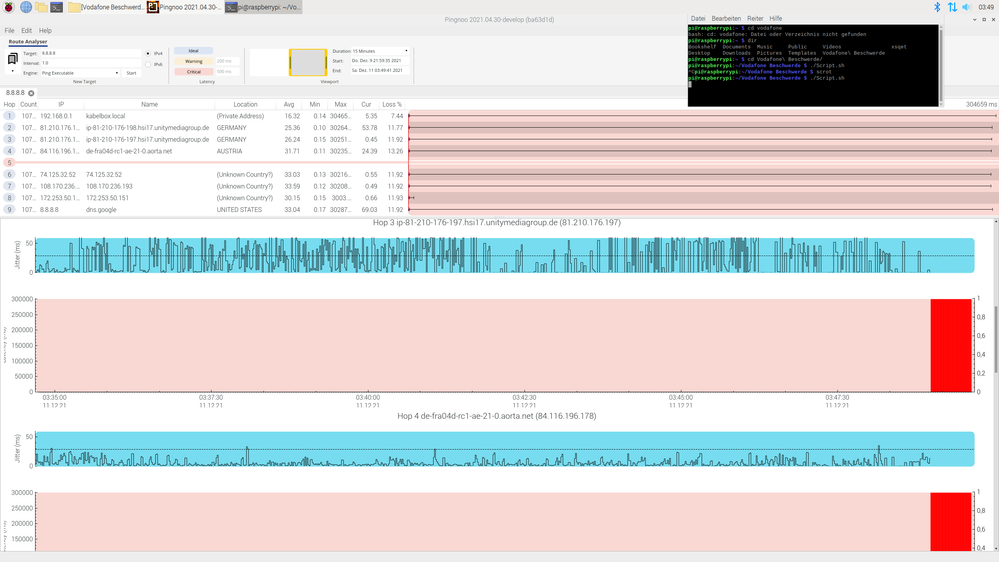Click the target bookmark icon in Route Analyser
The height and width of the screenshot is (562, 999).
[x=12, y=59]
